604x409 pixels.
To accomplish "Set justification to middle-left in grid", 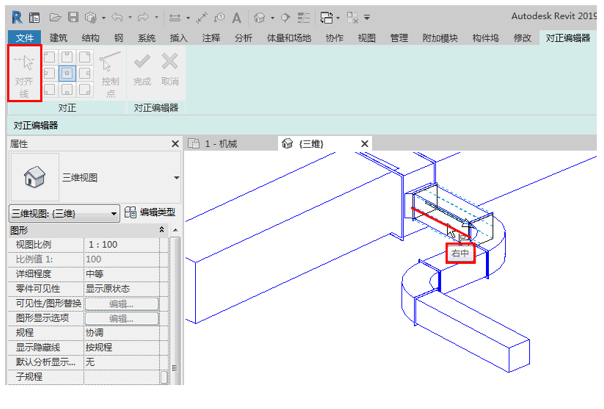I will pyautogui.click(x=49, y=73).
